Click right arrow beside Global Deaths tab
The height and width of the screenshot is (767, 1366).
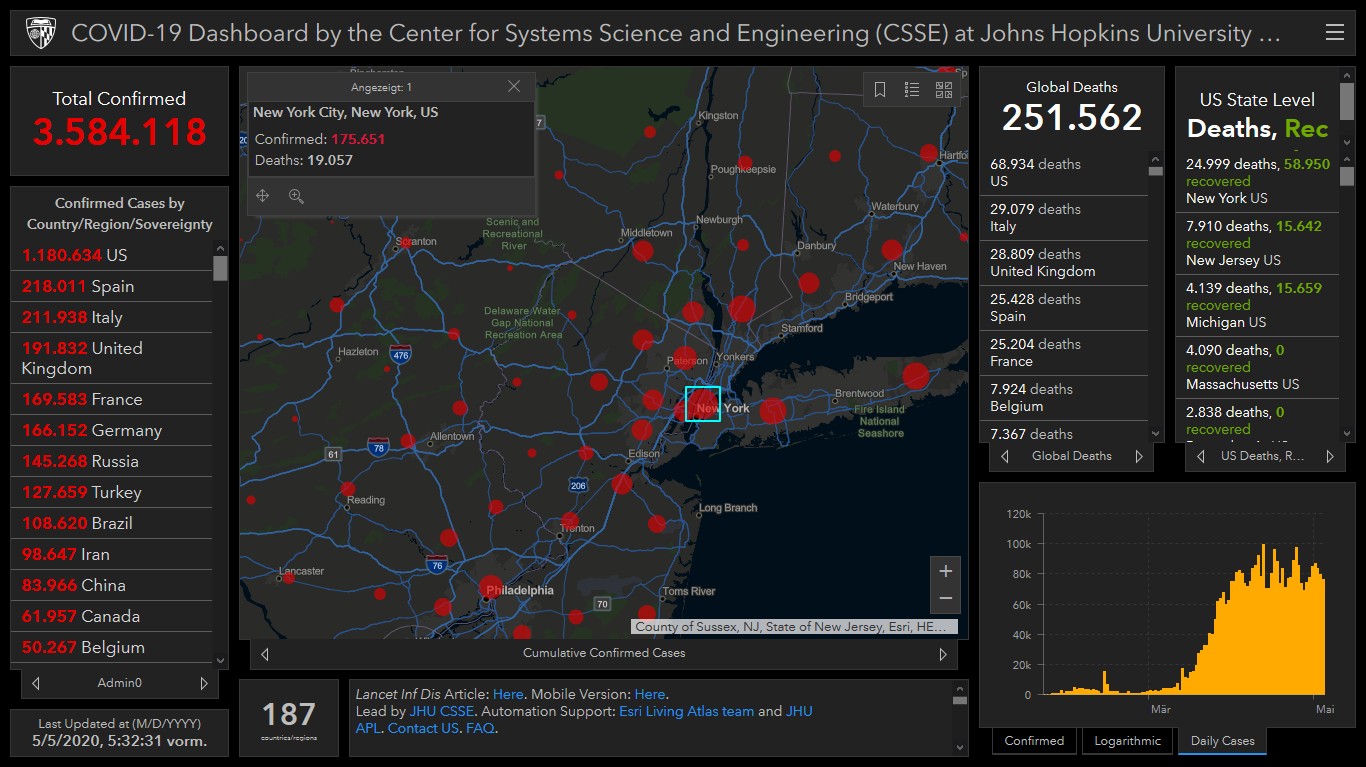tap(1138, 456)
